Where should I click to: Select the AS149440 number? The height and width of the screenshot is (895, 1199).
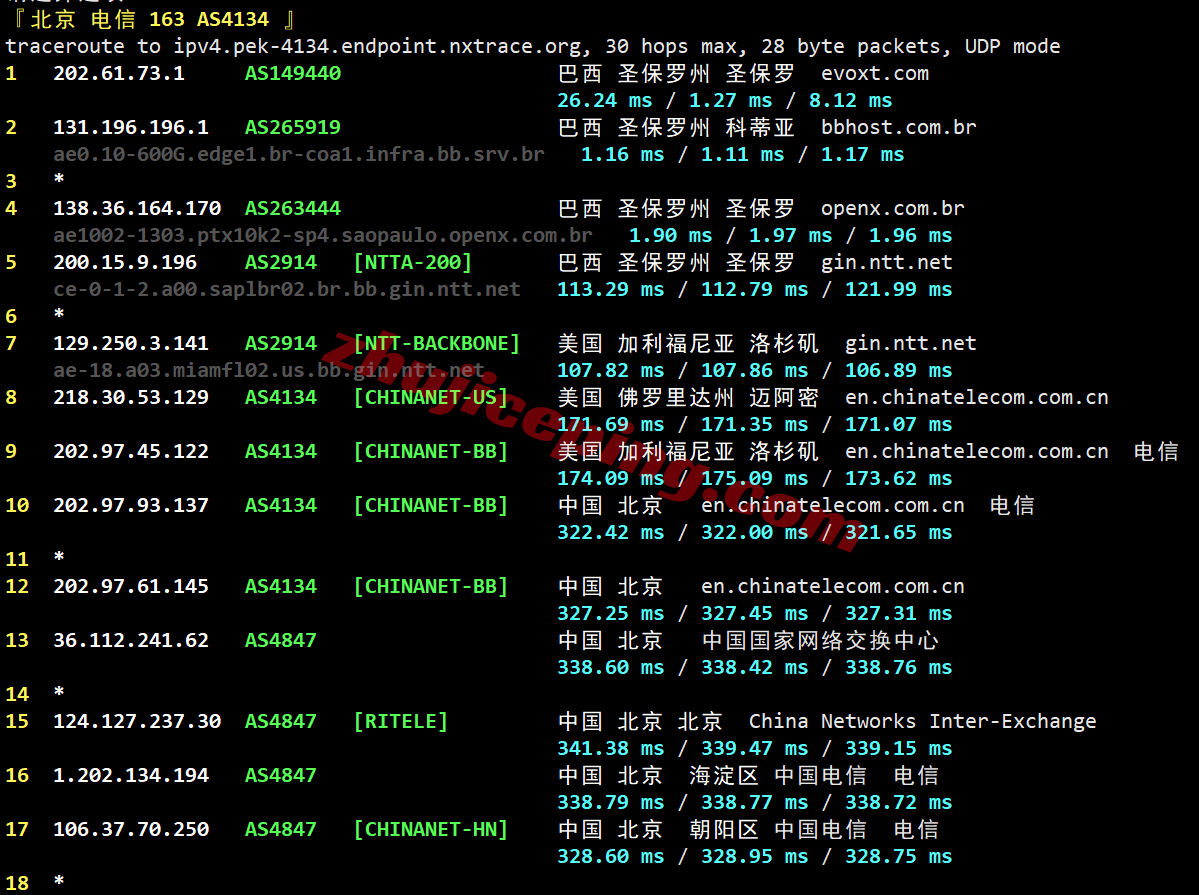293,73
